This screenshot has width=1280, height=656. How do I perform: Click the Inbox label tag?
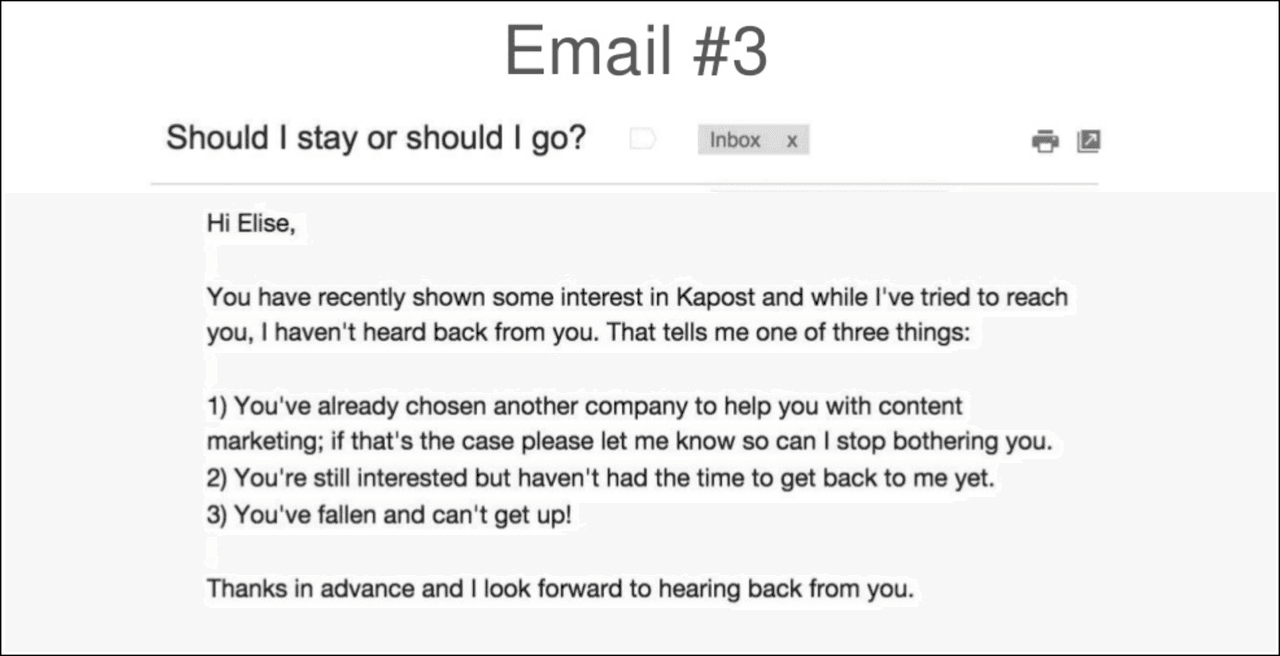(735, 141)
